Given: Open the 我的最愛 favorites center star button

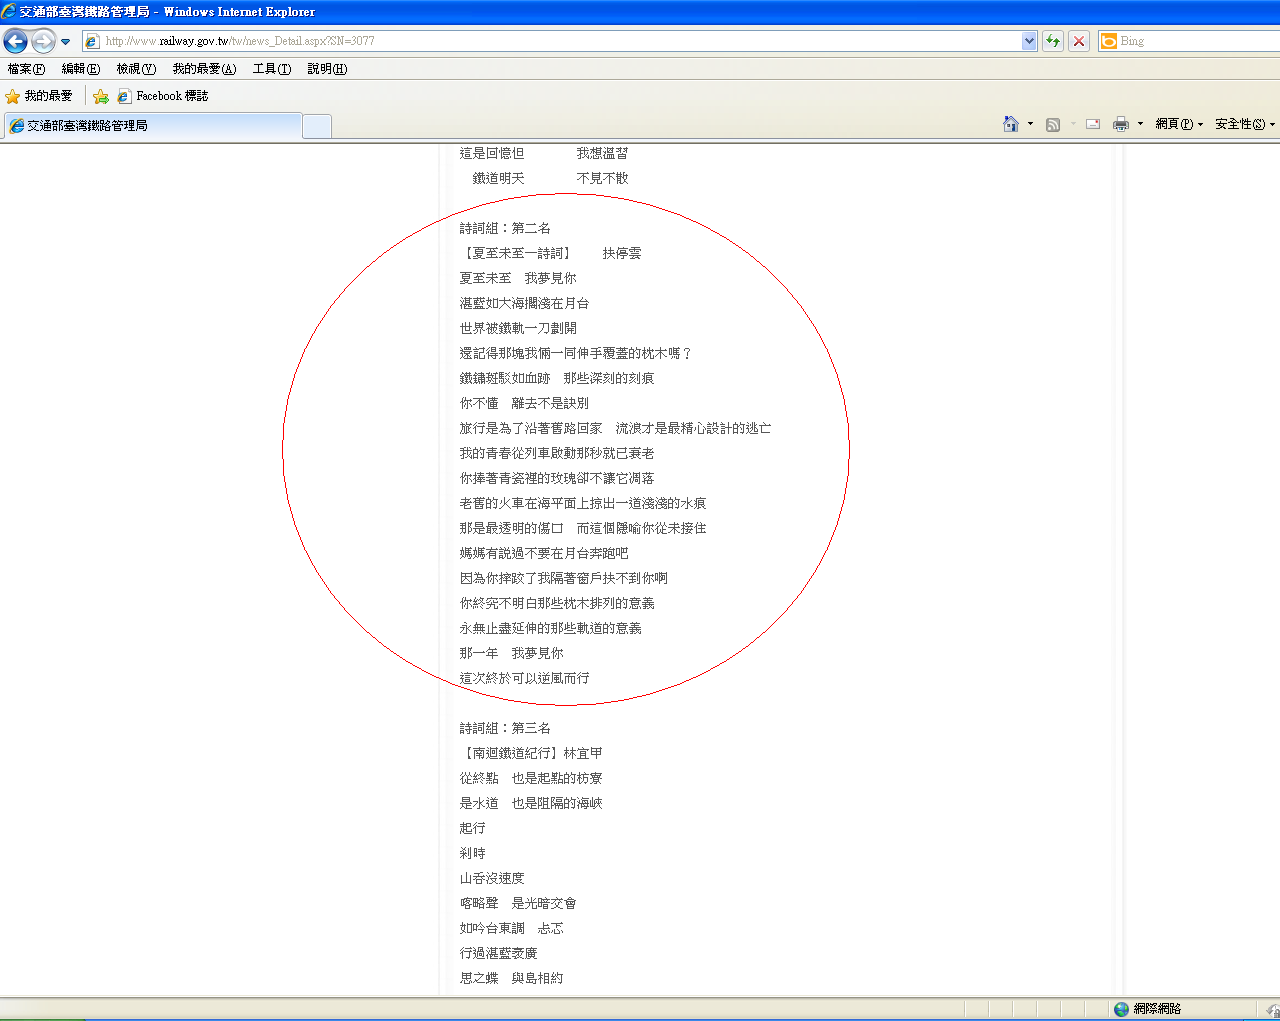Looking at the screenshot, I should [x=39, y=96].
